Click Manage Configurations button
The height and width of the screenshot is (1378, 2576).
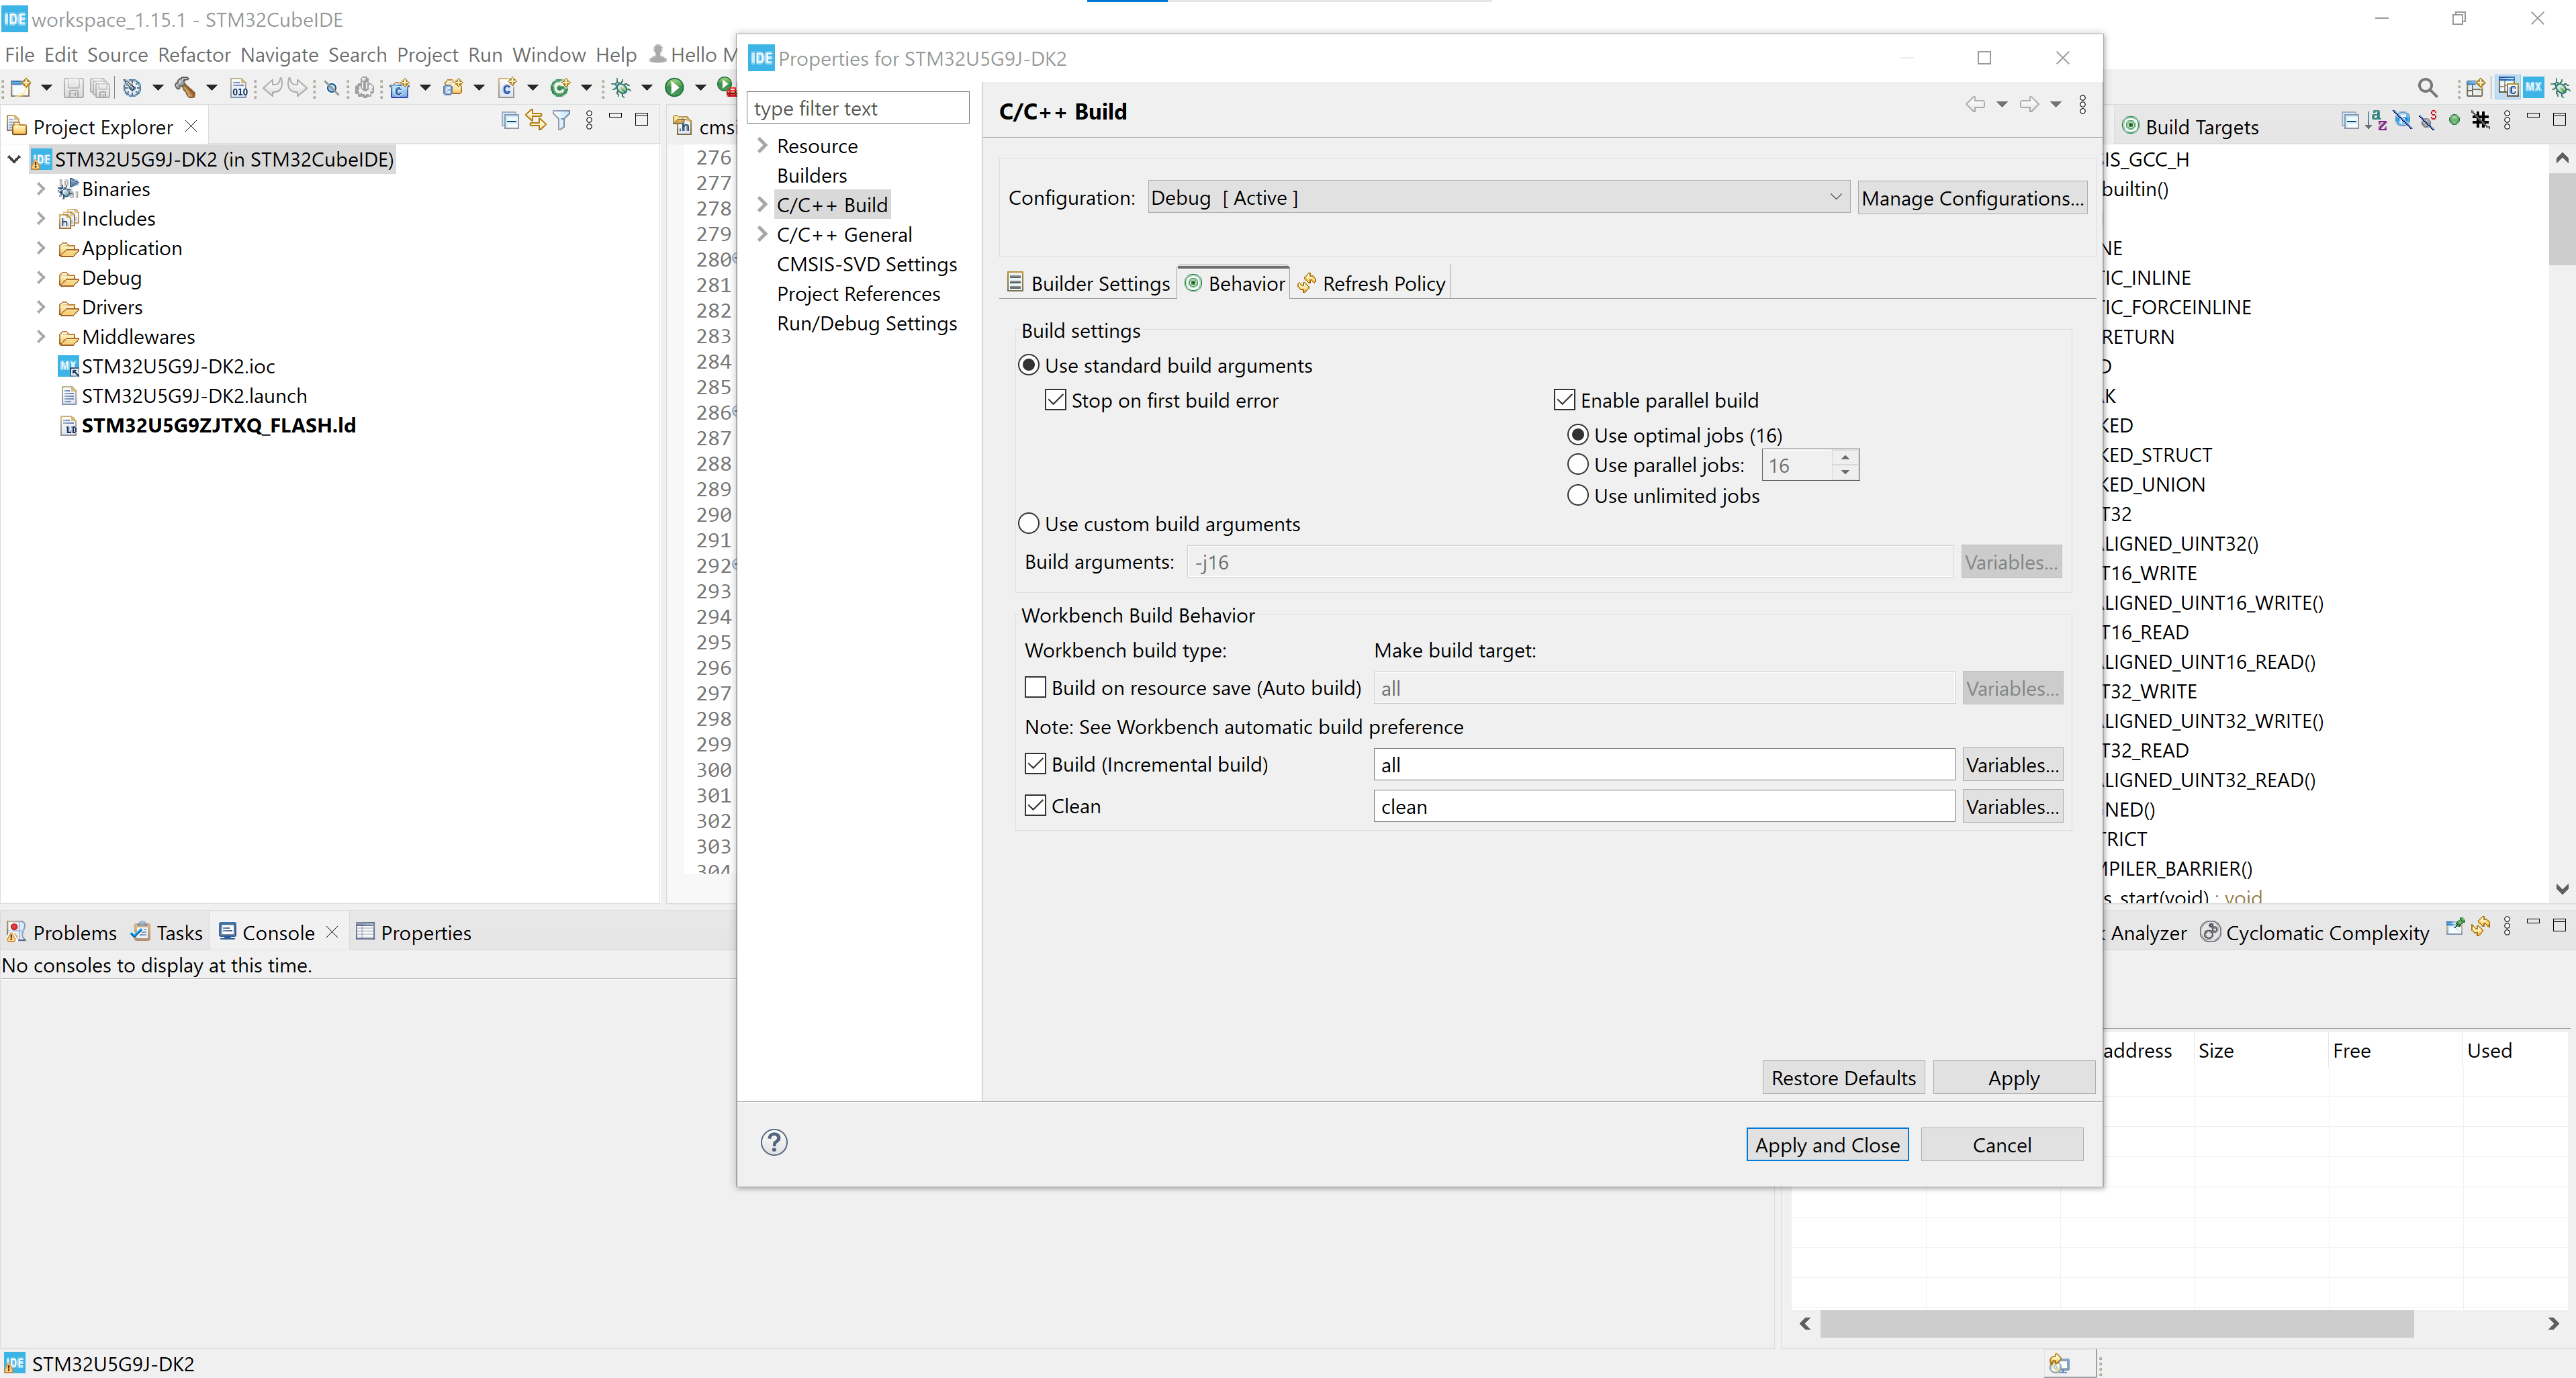(1971, 197)
